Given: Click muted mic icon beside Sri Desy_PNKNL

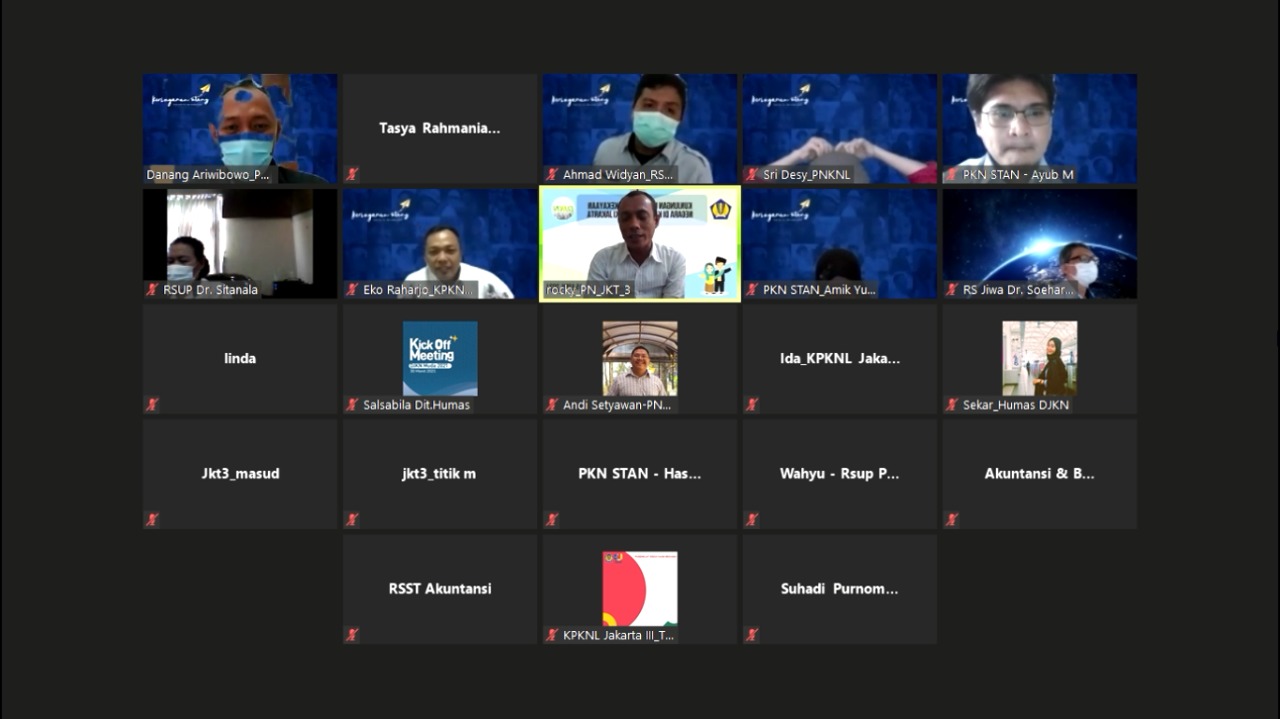Looking at the screenshot, I should (x=752, y=175).
